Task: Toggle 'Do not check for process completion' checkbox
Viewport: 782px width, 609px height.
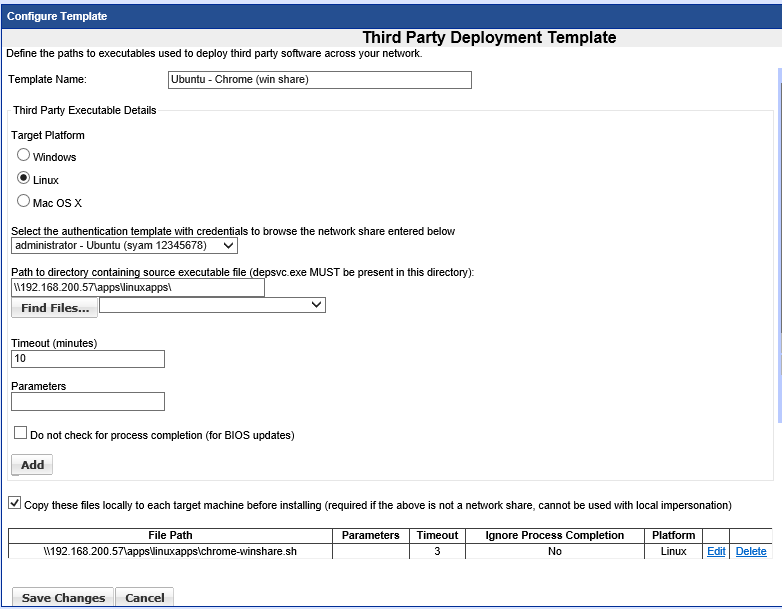Action: click(x=20, y=434)
